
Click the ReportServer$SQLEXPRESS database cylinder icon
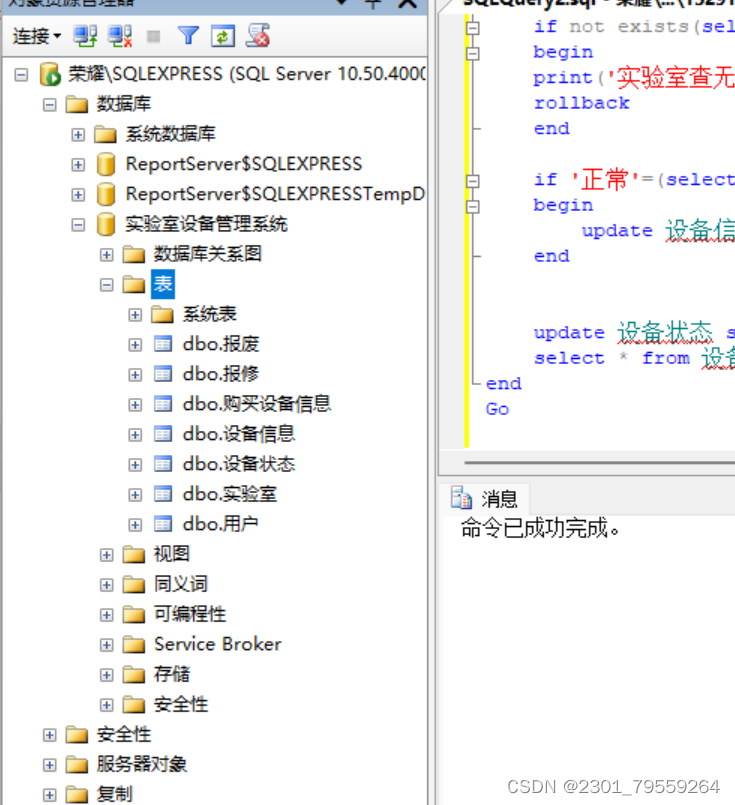[106, 164]
